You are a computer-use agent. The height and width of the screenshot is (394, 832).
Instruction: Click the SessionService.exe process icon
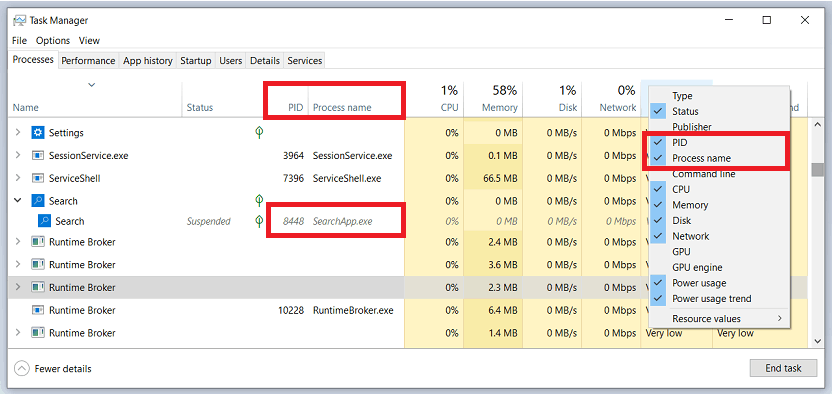tap(38, 156)
